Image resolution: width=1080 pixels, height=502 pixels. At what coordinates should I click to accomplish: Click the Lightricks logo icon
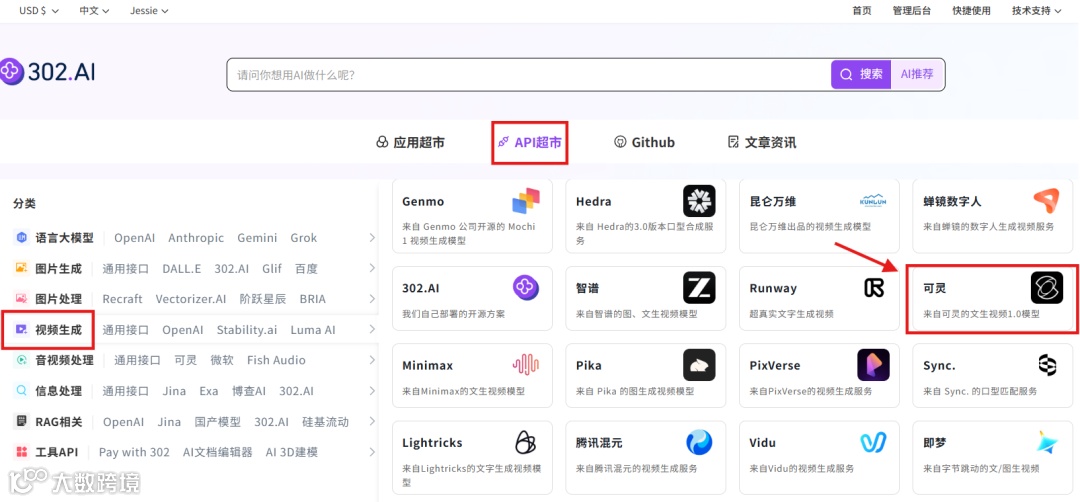[x=526, y=442]
